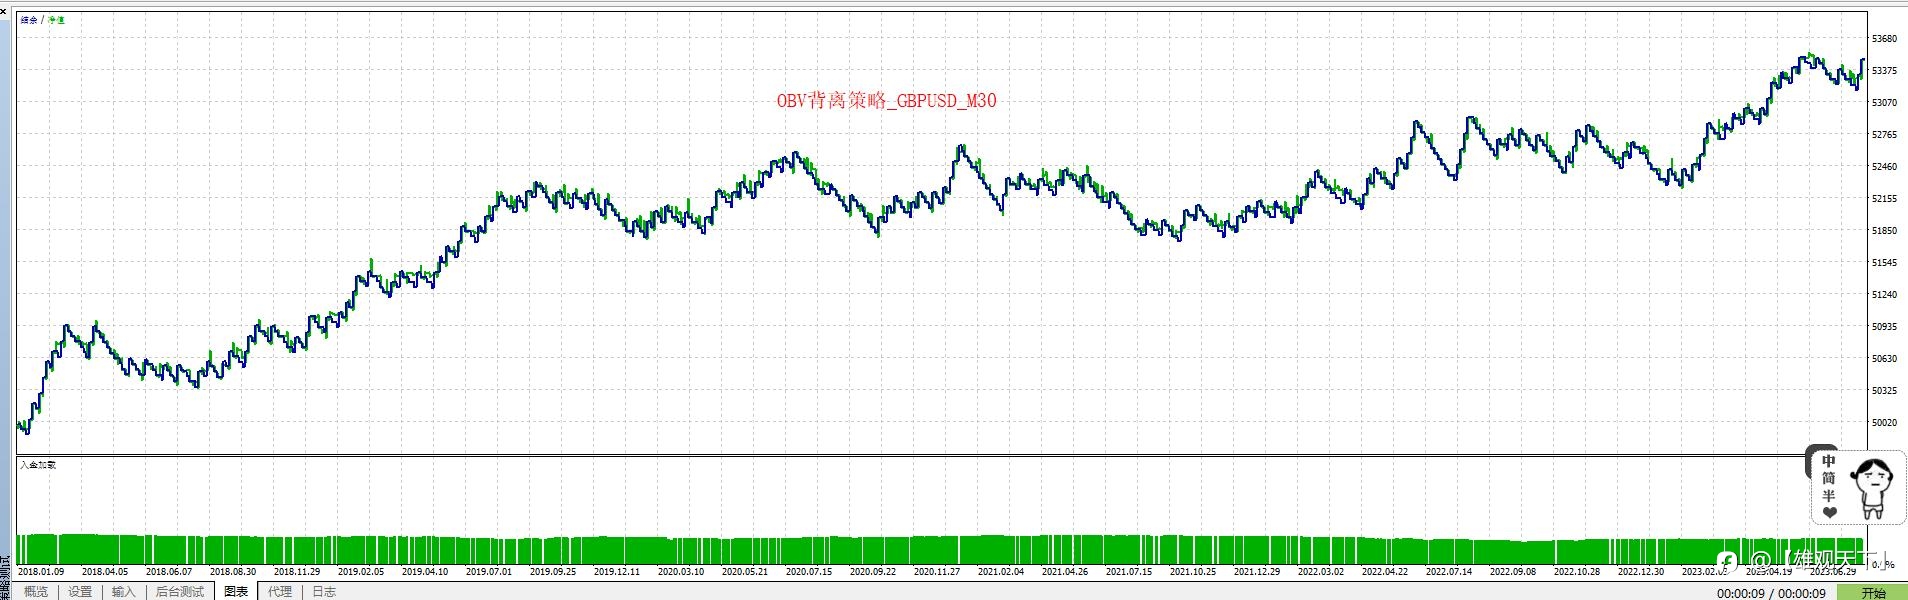Click the 2019.02.05 date label
Screen dimensions: 1908x600
(x=361, y=572)
